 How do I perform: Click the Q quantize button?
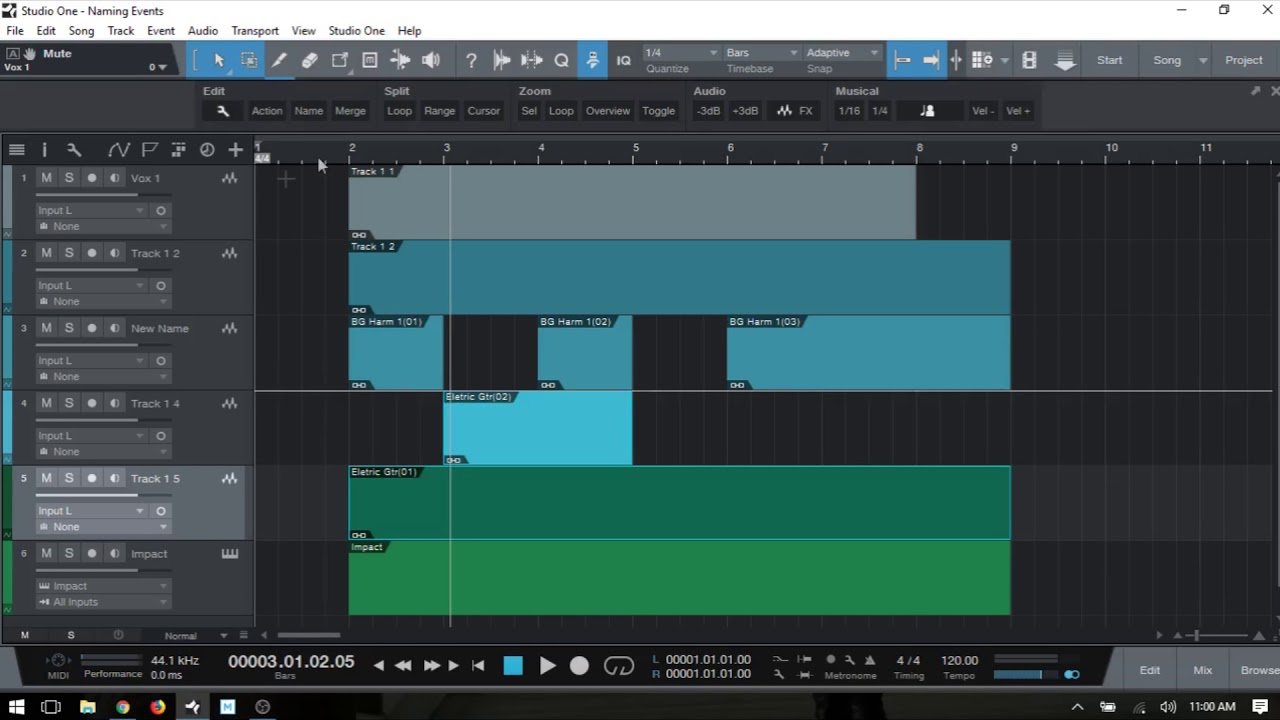pos(561,60)
